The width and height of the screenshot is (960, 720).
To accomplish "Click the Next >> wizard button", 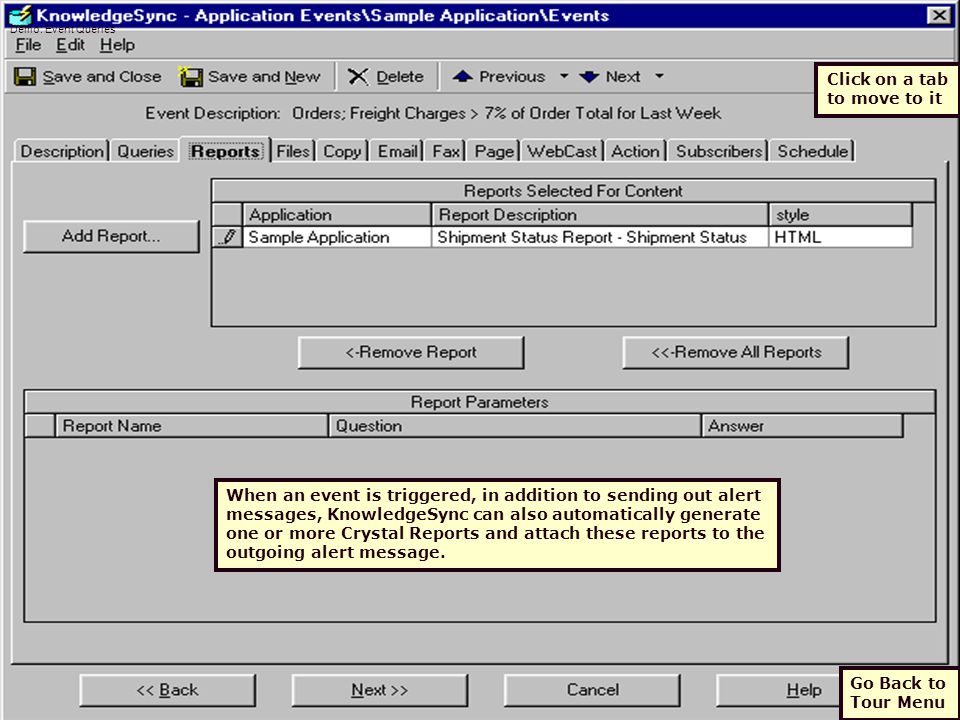I will pyautogui.click(x=380, y=691).
